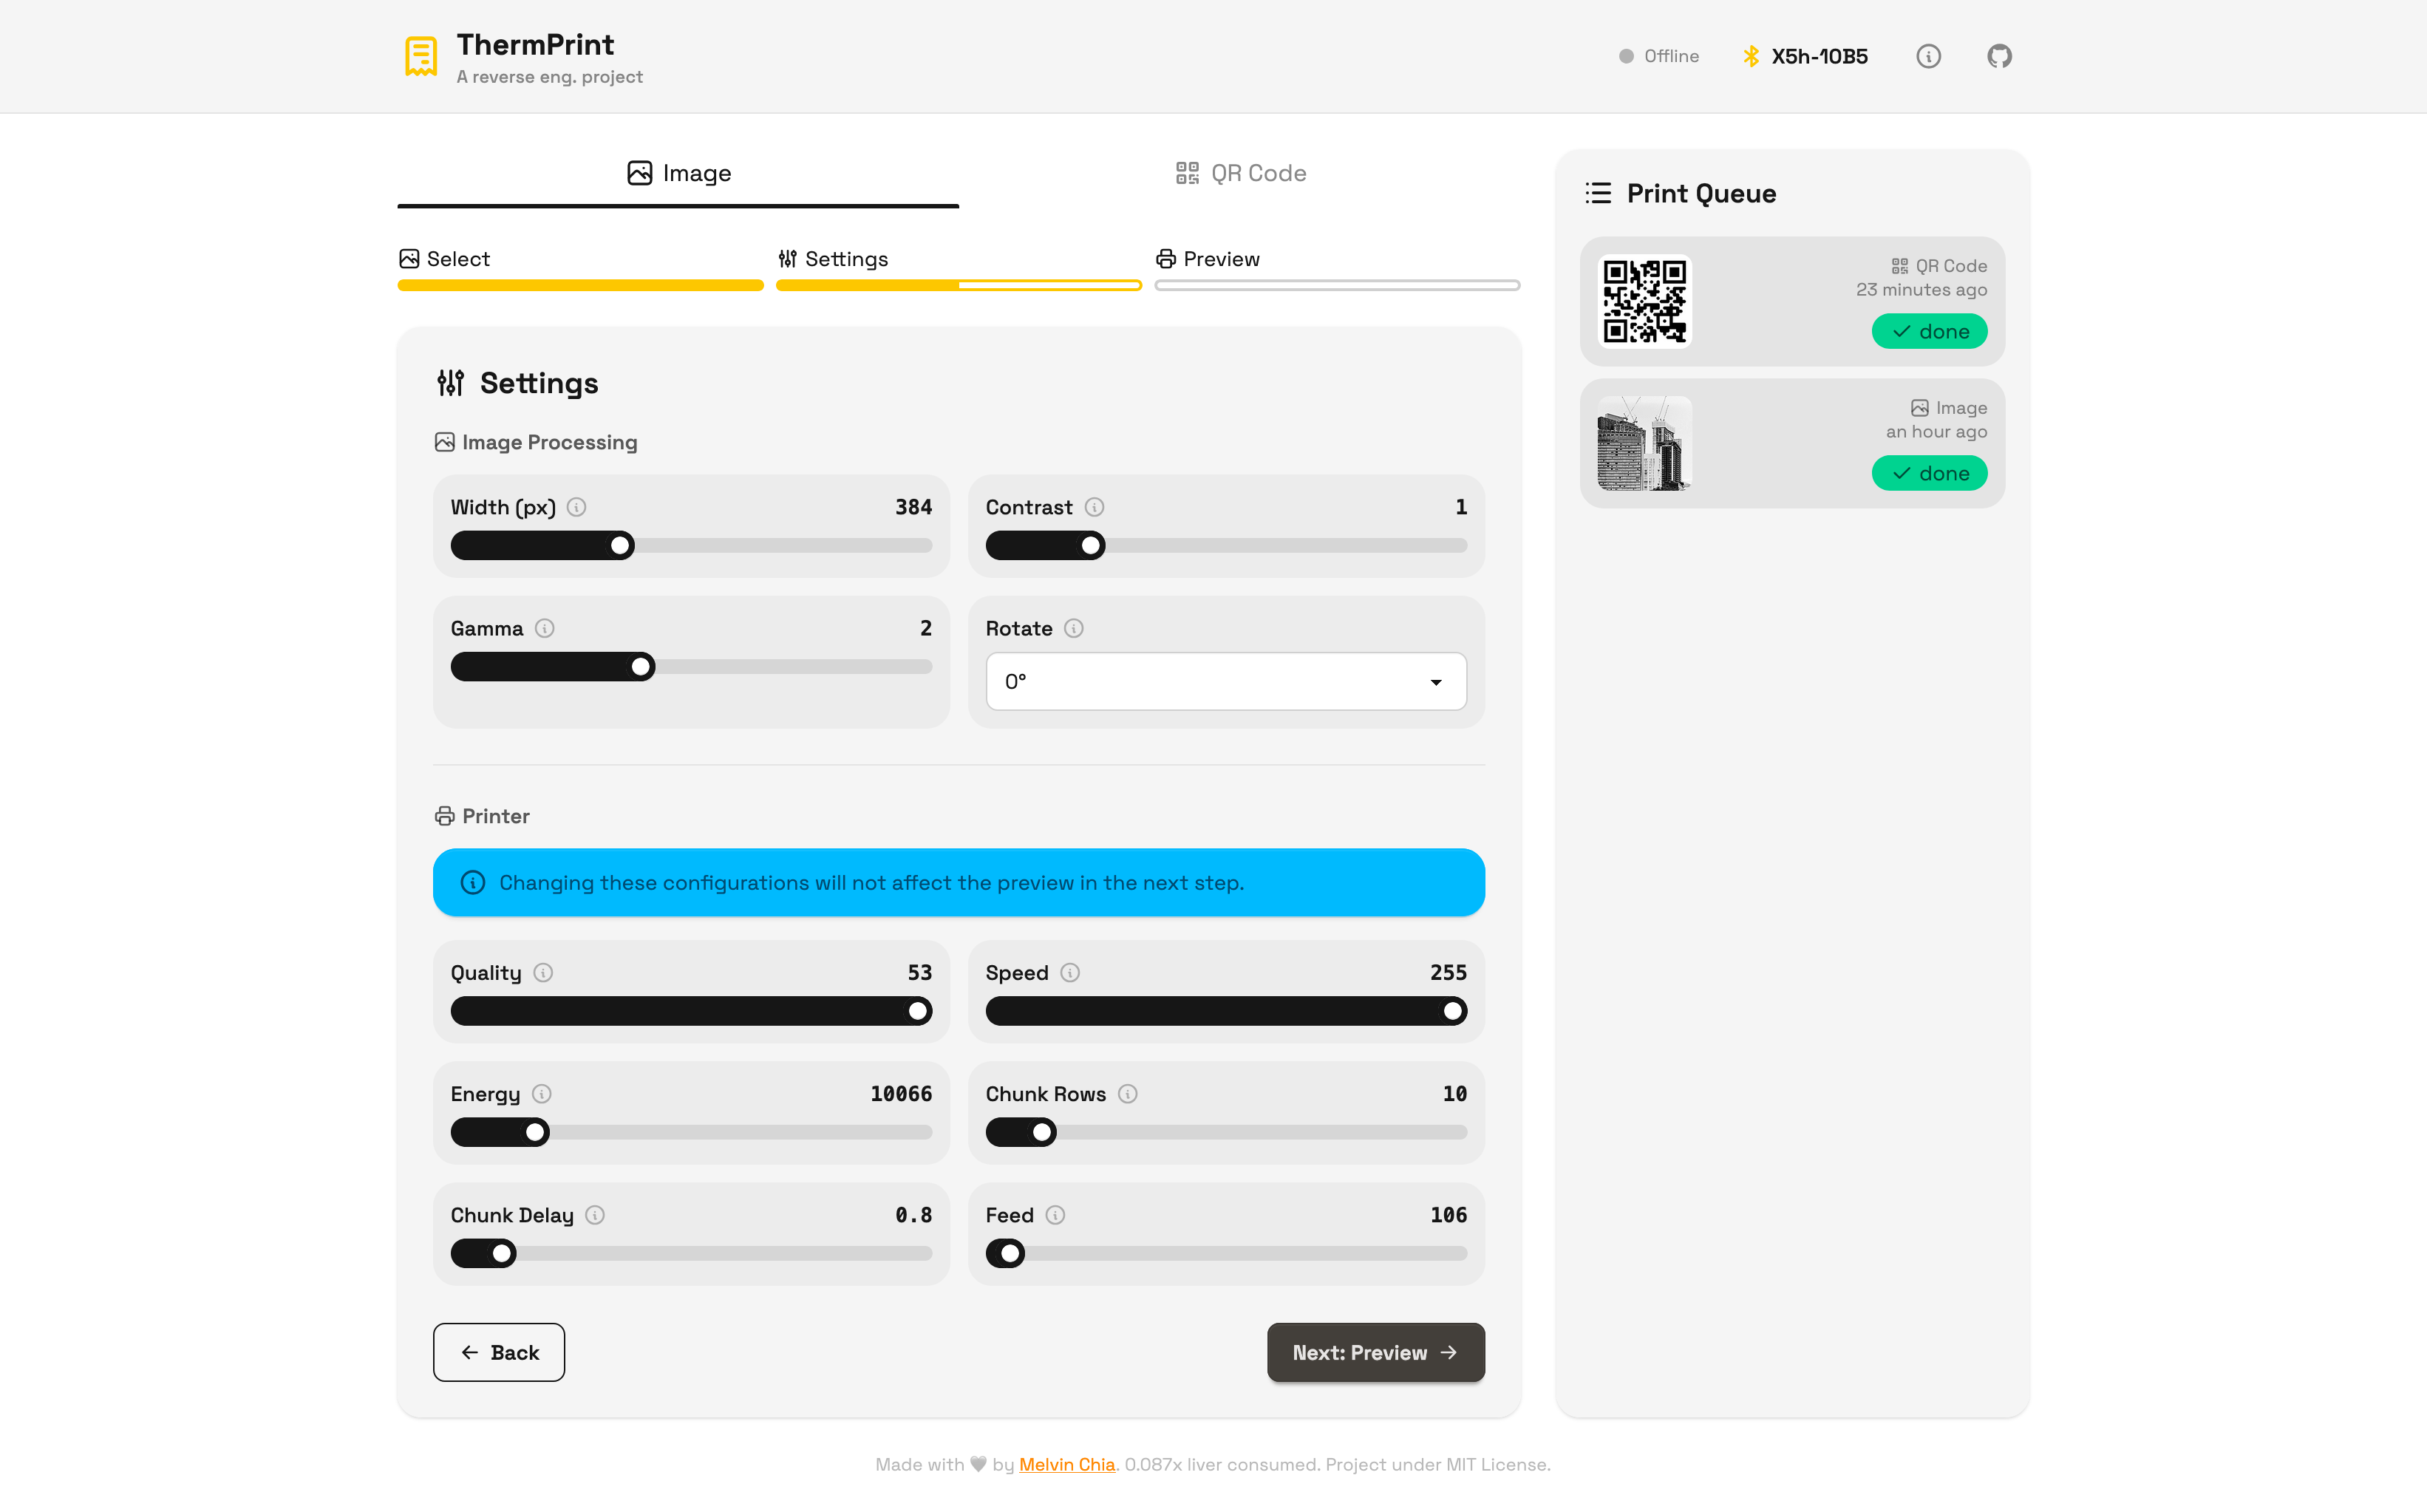Screen dimensions: 2427x1512
Task: Click the image icon beside Image Processing
Action: point(445,442)
